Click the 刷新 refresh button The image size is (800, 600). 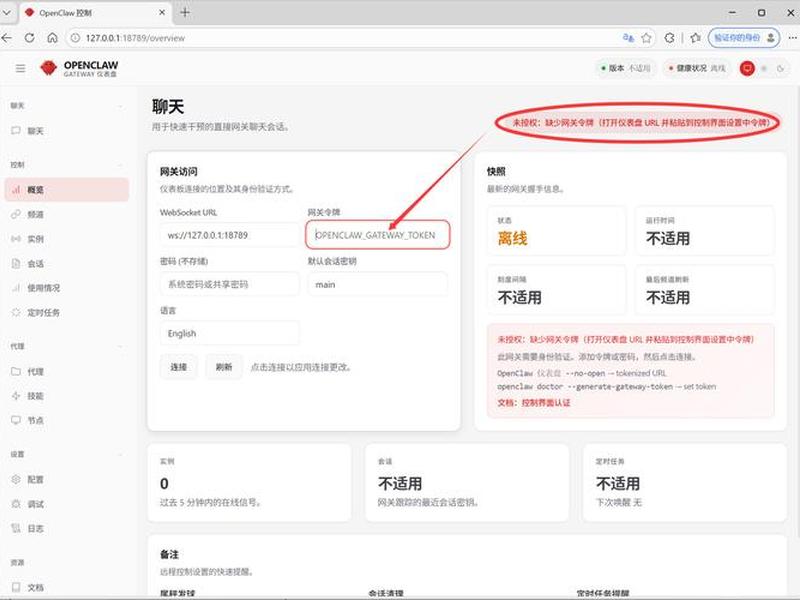pos(224,367)
